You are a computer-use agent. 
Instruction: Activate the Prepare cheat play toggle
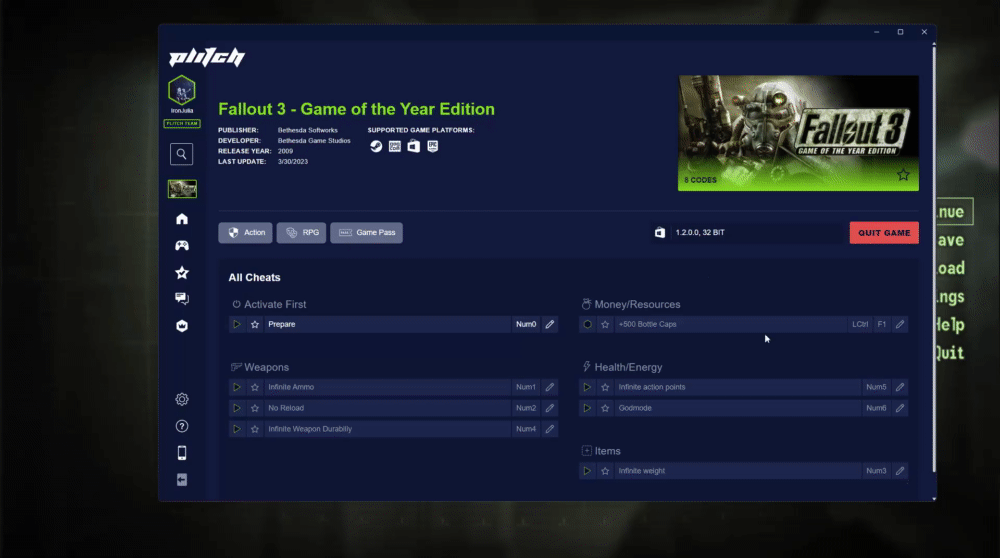point(237,324)
